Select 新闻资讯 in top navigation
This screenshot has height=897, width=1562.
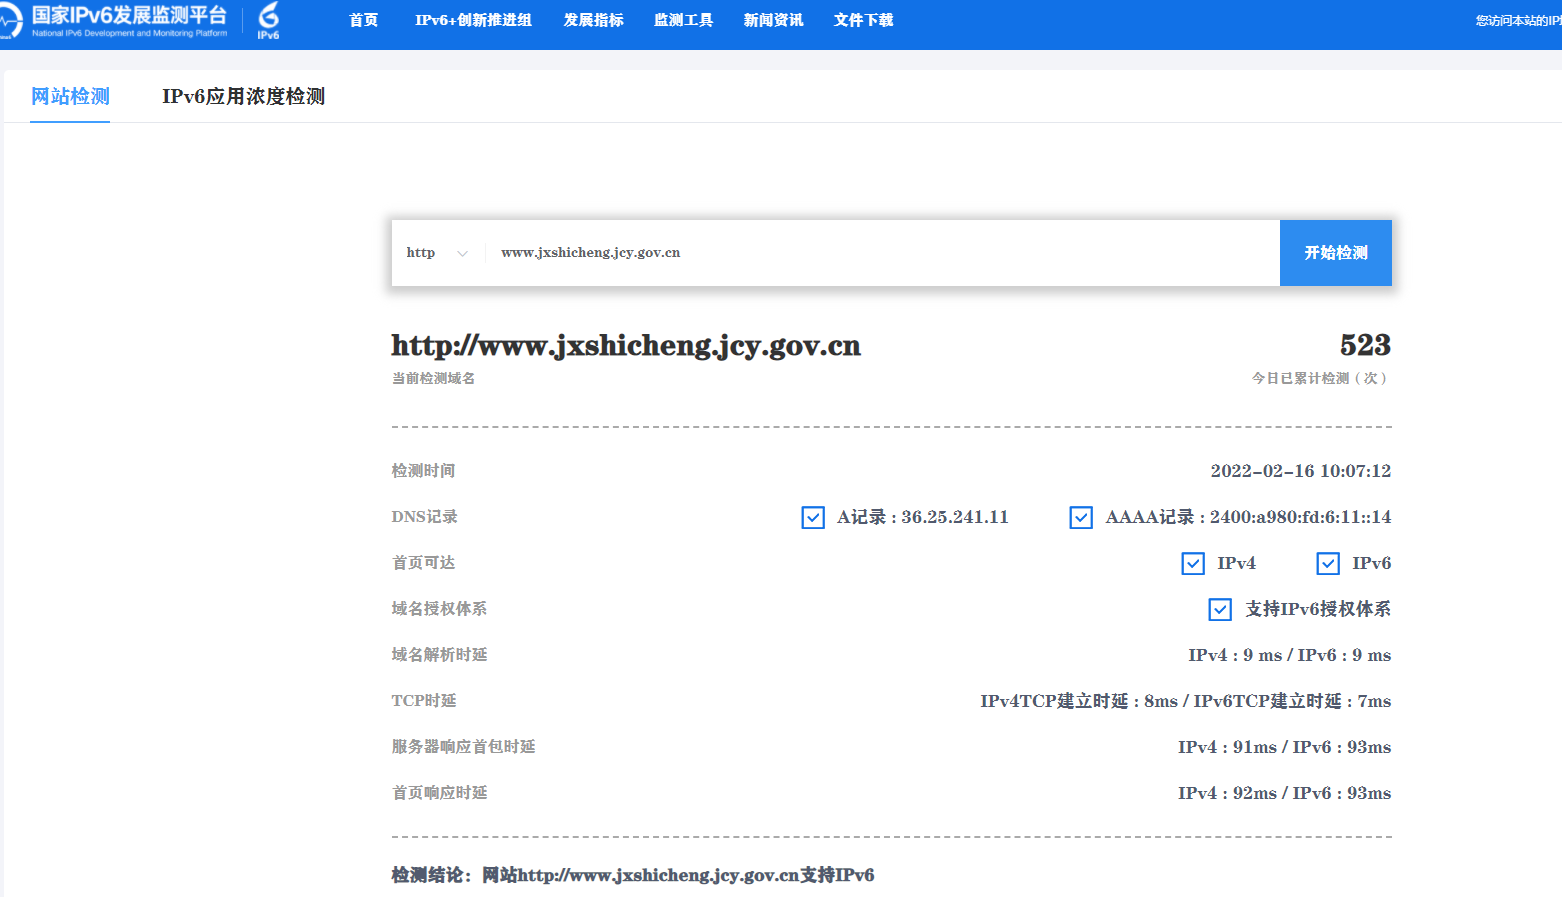773,20
